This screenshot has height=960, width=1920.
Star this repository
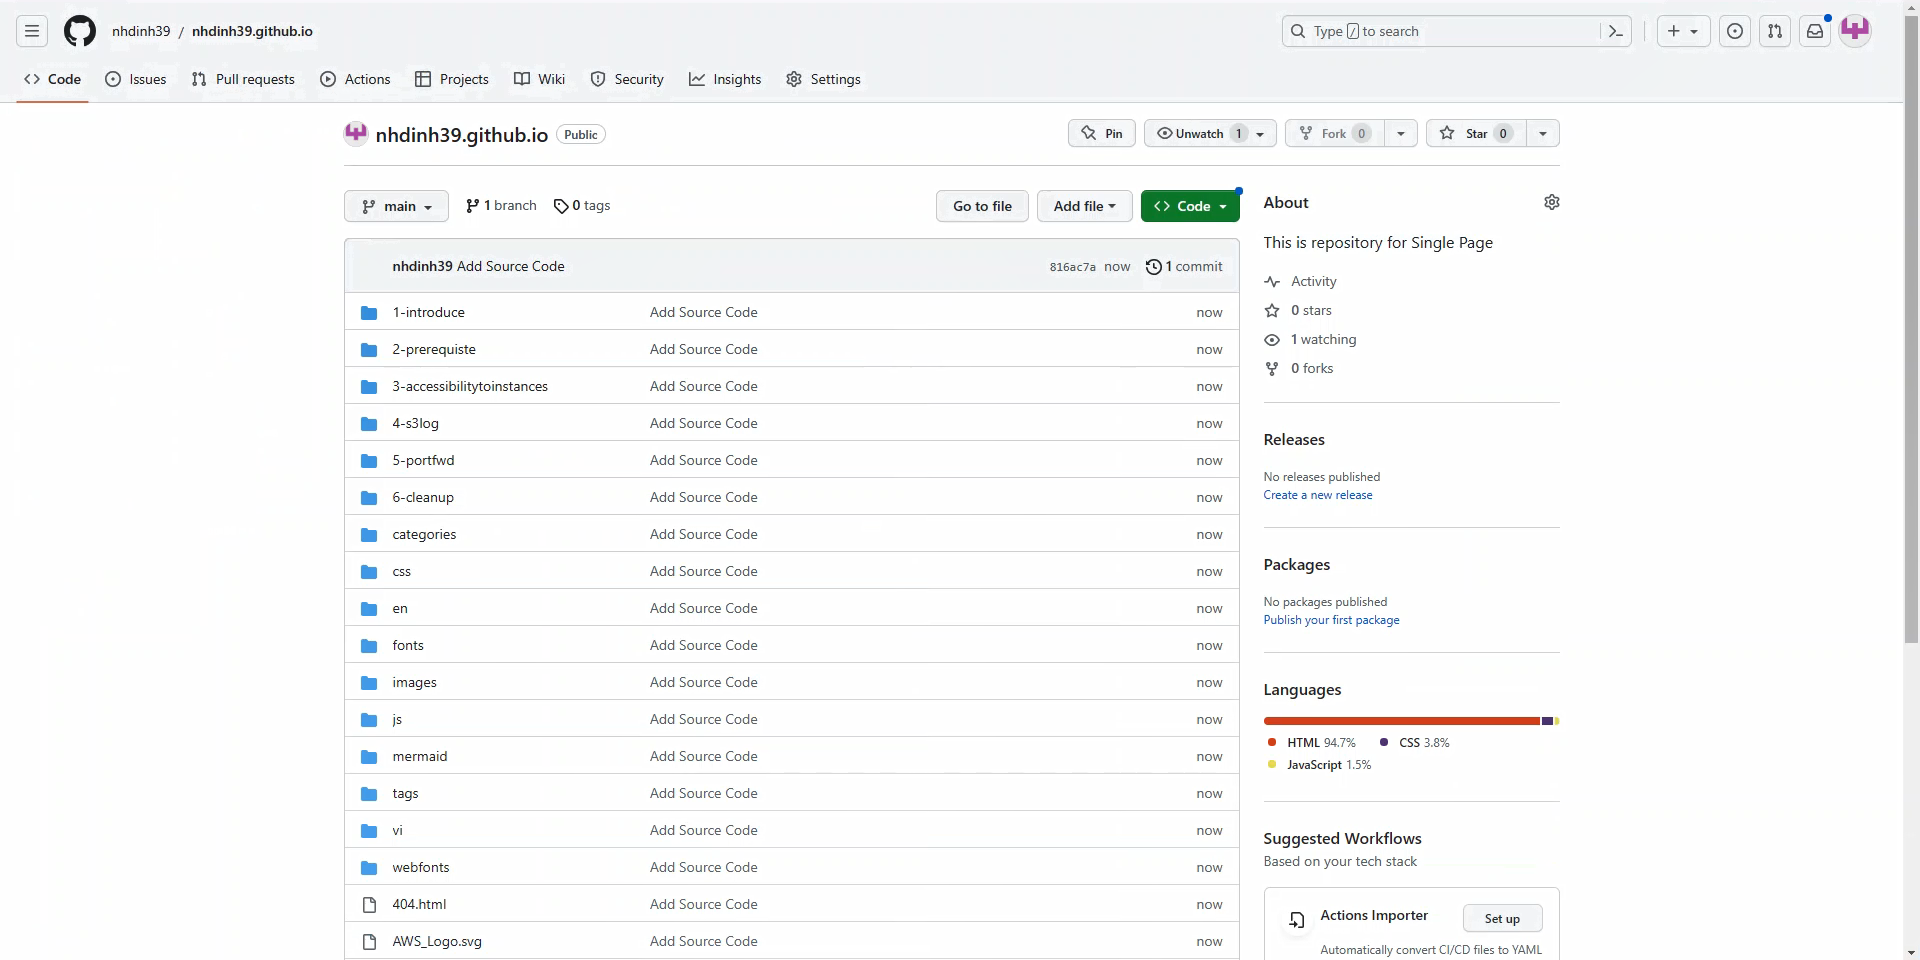[x=1475, y=133]
